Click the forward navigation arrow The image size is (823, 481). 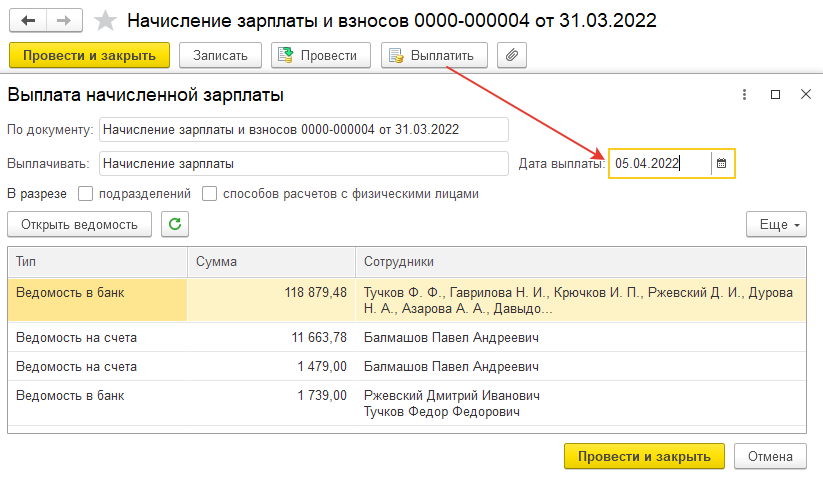pyautogui.click(x=64, y=20)
